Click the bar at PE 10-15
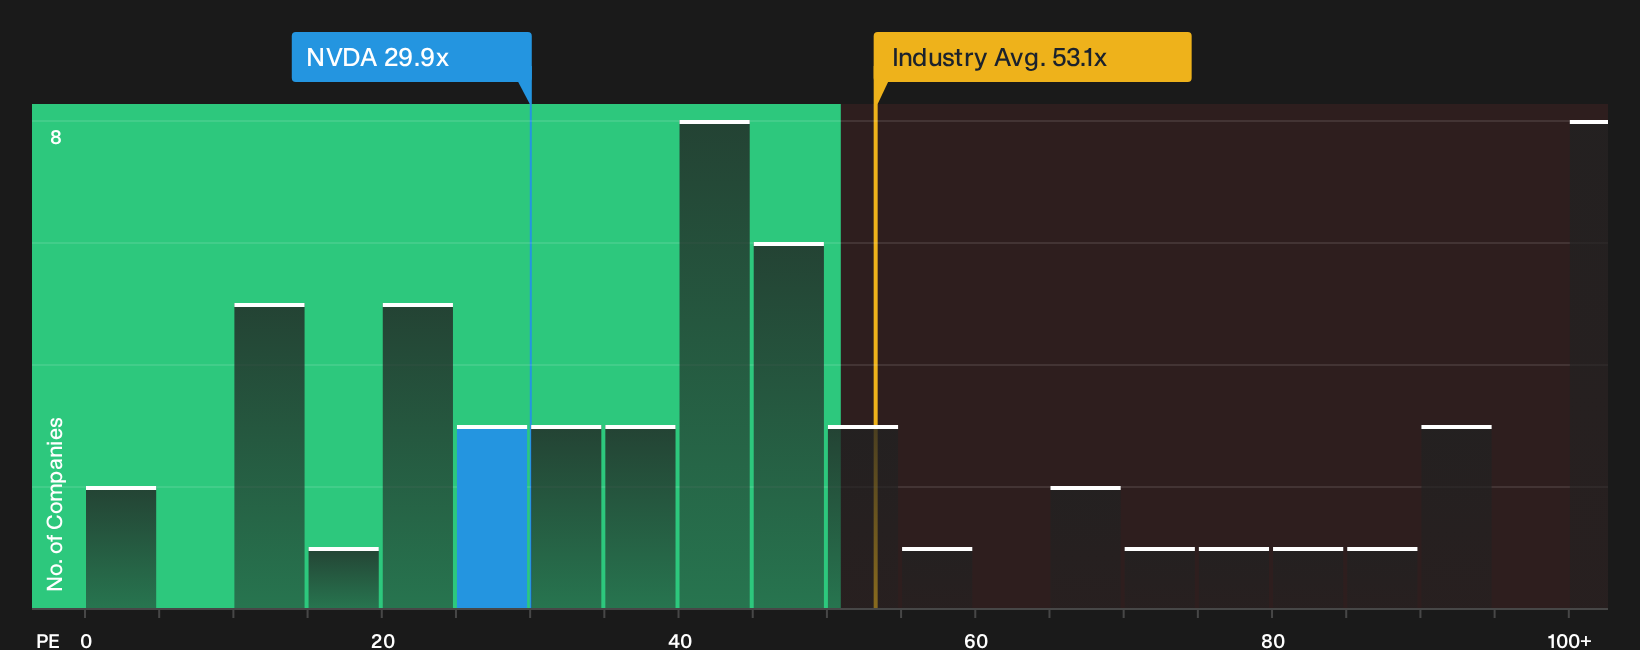Image resolution: width=1640 pixels, height=650 pixels. (x=269, y=456)
